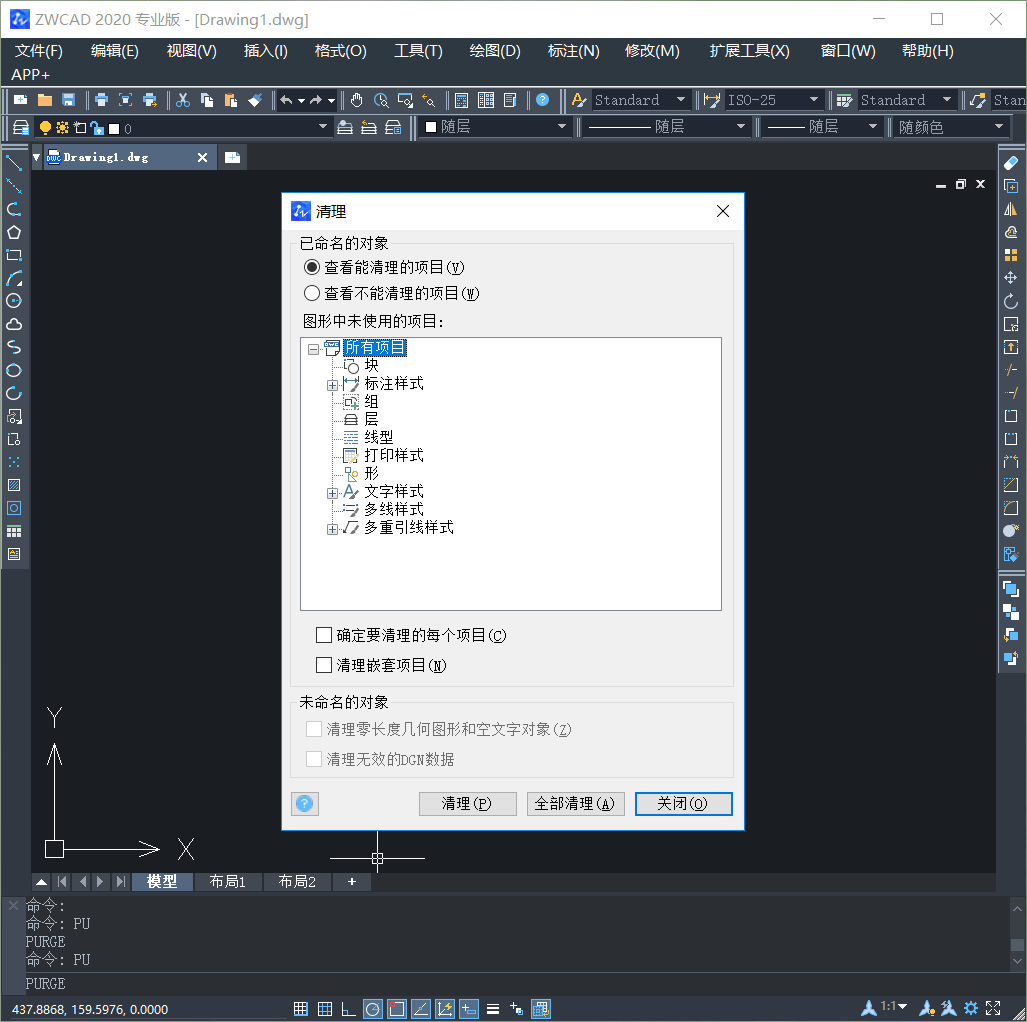Expand the 标注样式 tree node
The width and height of the screenshot is (1027, 1022).
332,384
